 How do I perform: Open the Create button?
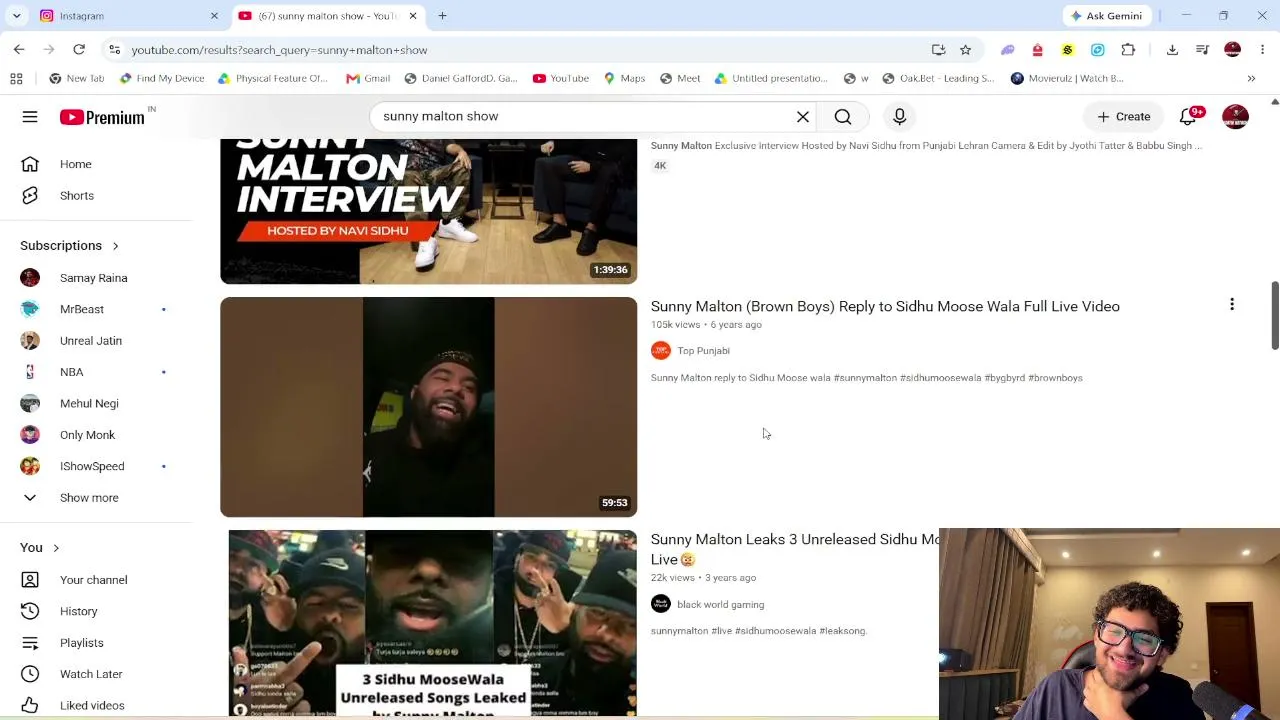click(x=1123, y=117)
